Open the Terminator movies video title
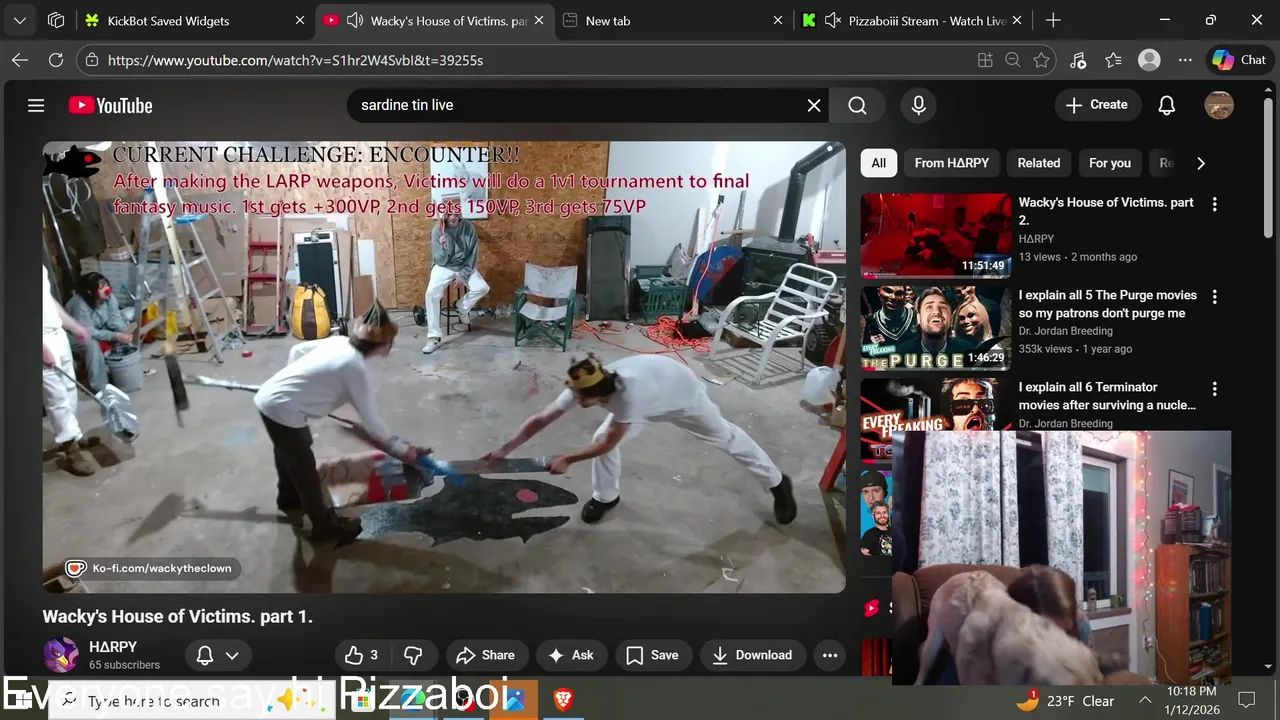 click(1107, 396)
